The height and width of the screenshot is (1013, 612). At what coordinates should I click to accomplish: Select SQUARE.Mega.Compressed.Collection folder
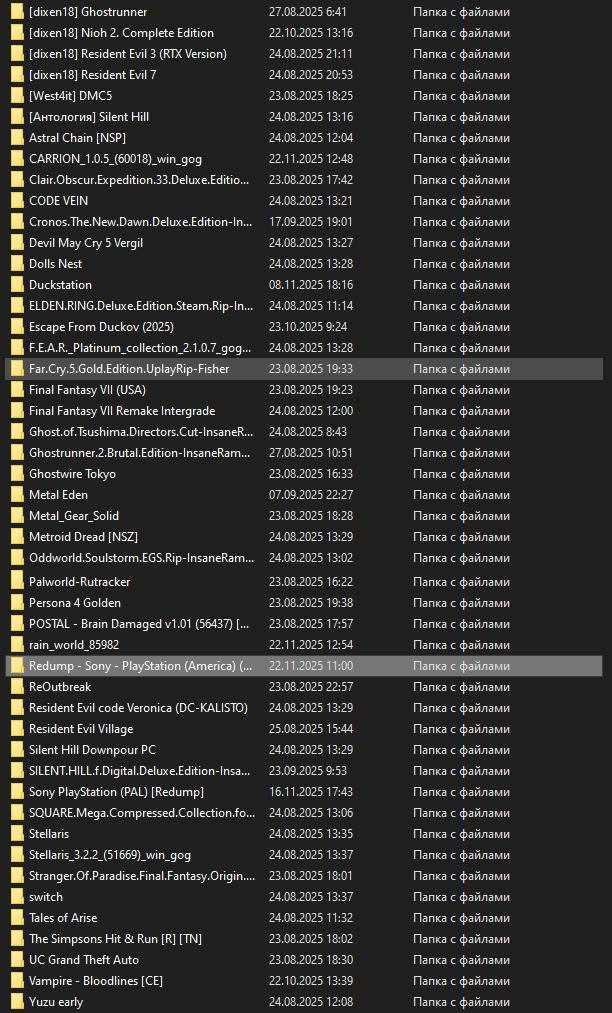point(142,813)
